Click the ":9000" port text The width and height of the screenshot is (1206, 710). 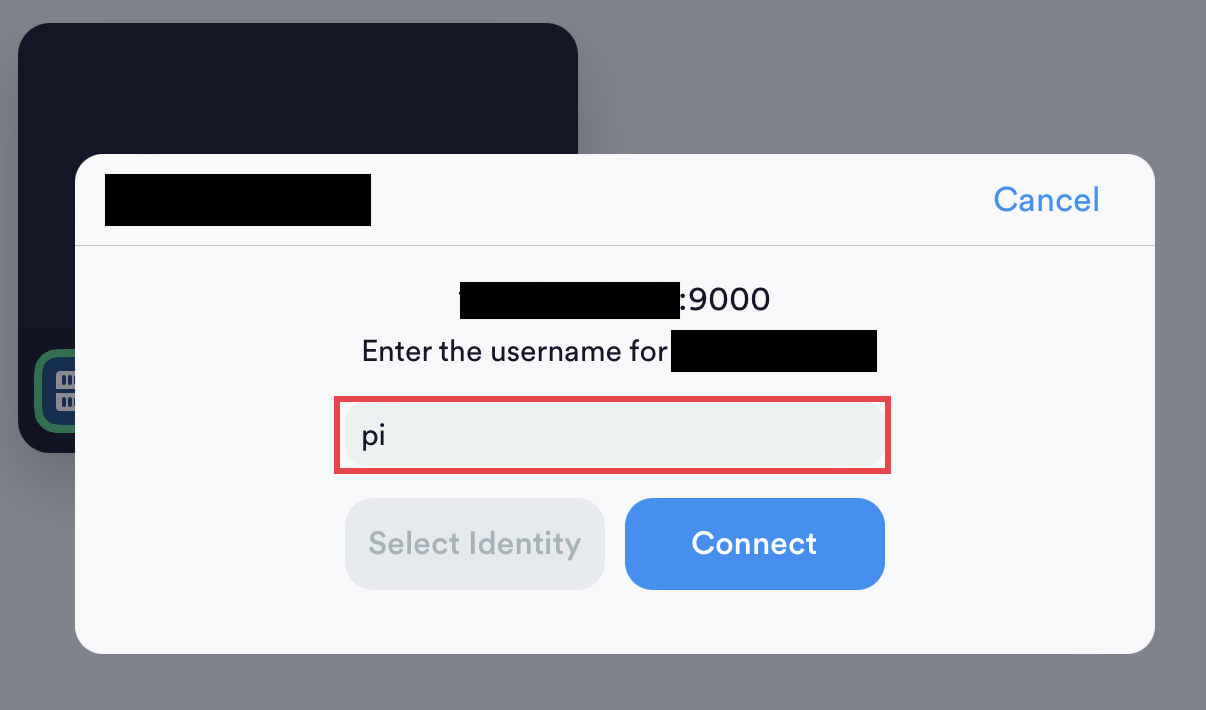725,299
